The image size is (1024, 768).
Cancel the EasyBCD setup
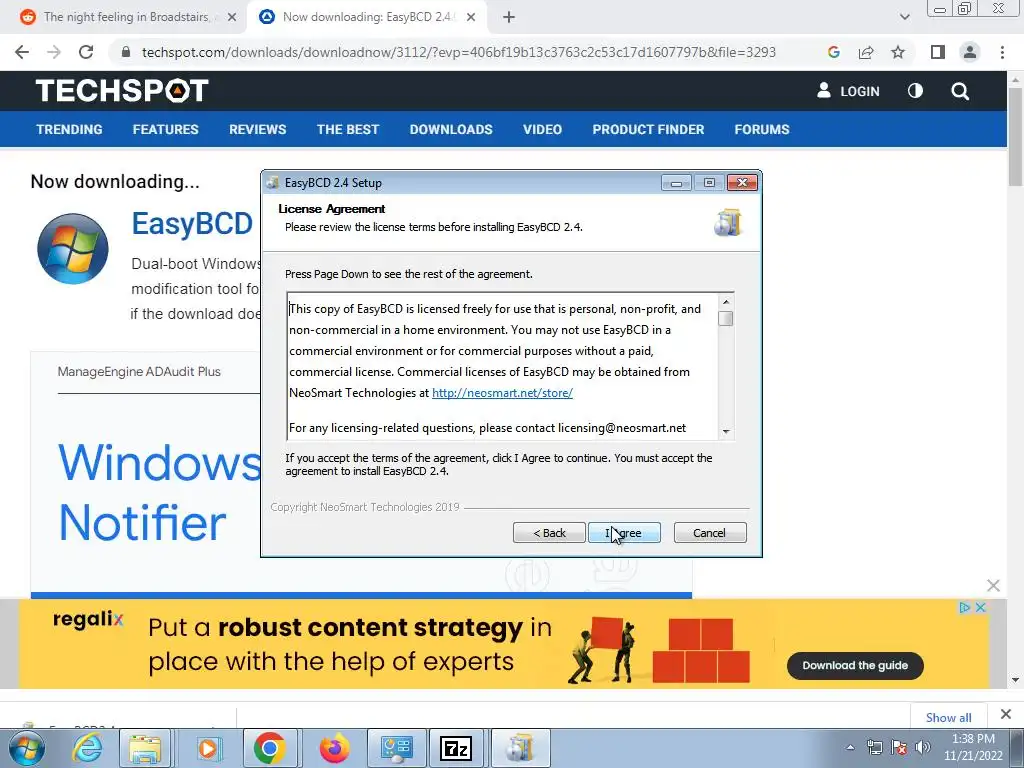click(709, 533)
